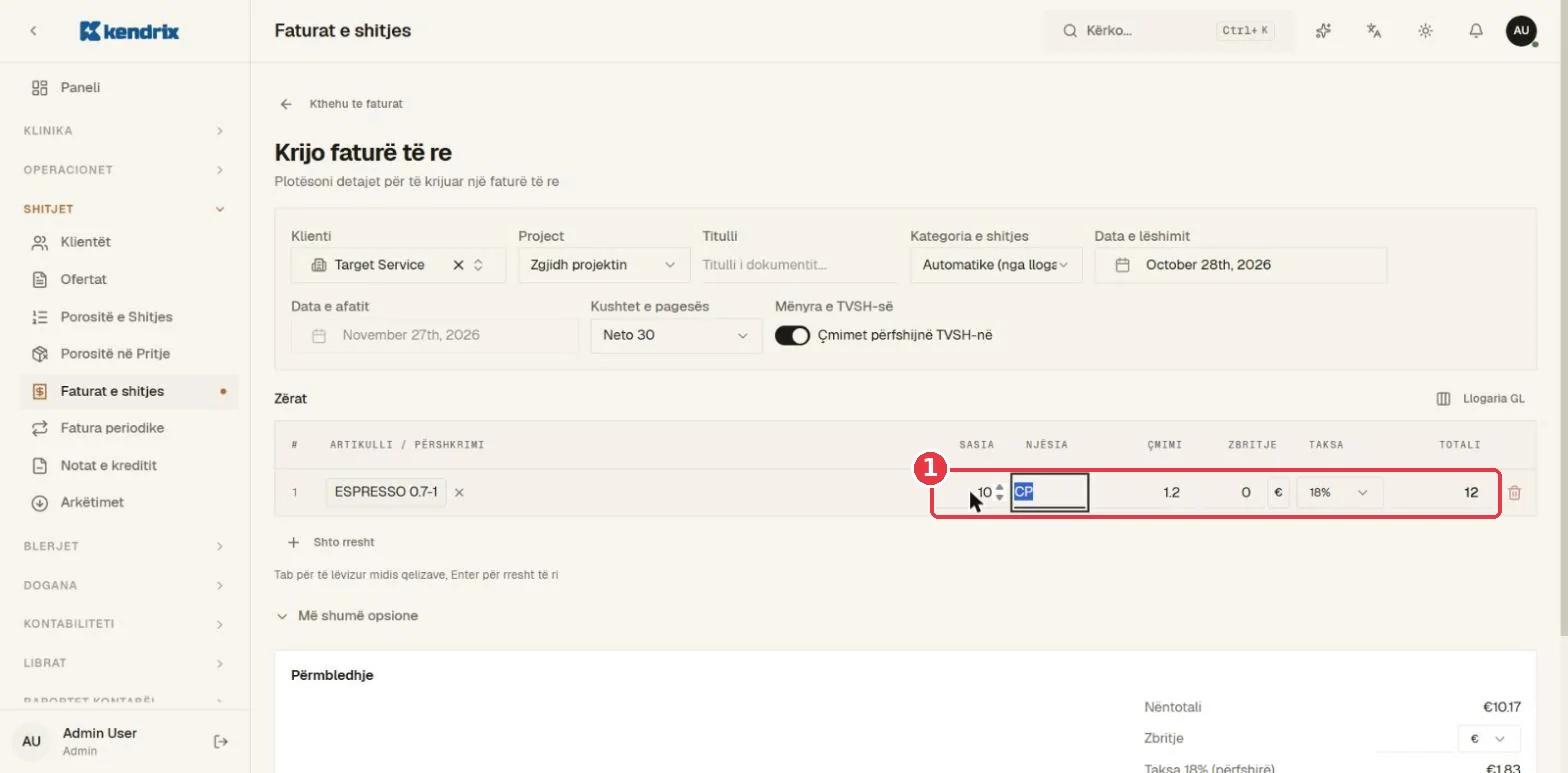
Task: Collapse the sidebar with the back chevron
Action: [x=34, y=31]
